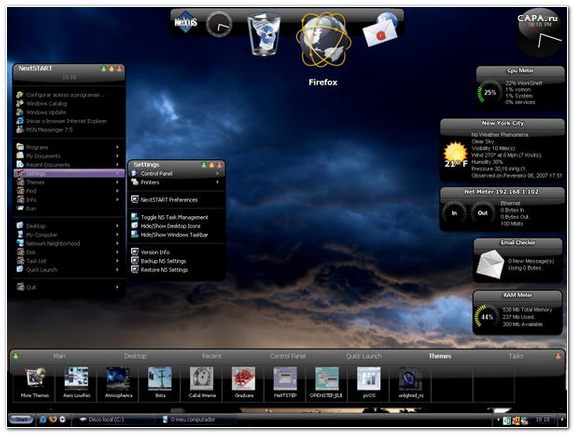Open the email envelope icon in the dock
Image resolution: width=574 pixels, height=434 pixels.
pyautogui.click(x=381, y=30)
